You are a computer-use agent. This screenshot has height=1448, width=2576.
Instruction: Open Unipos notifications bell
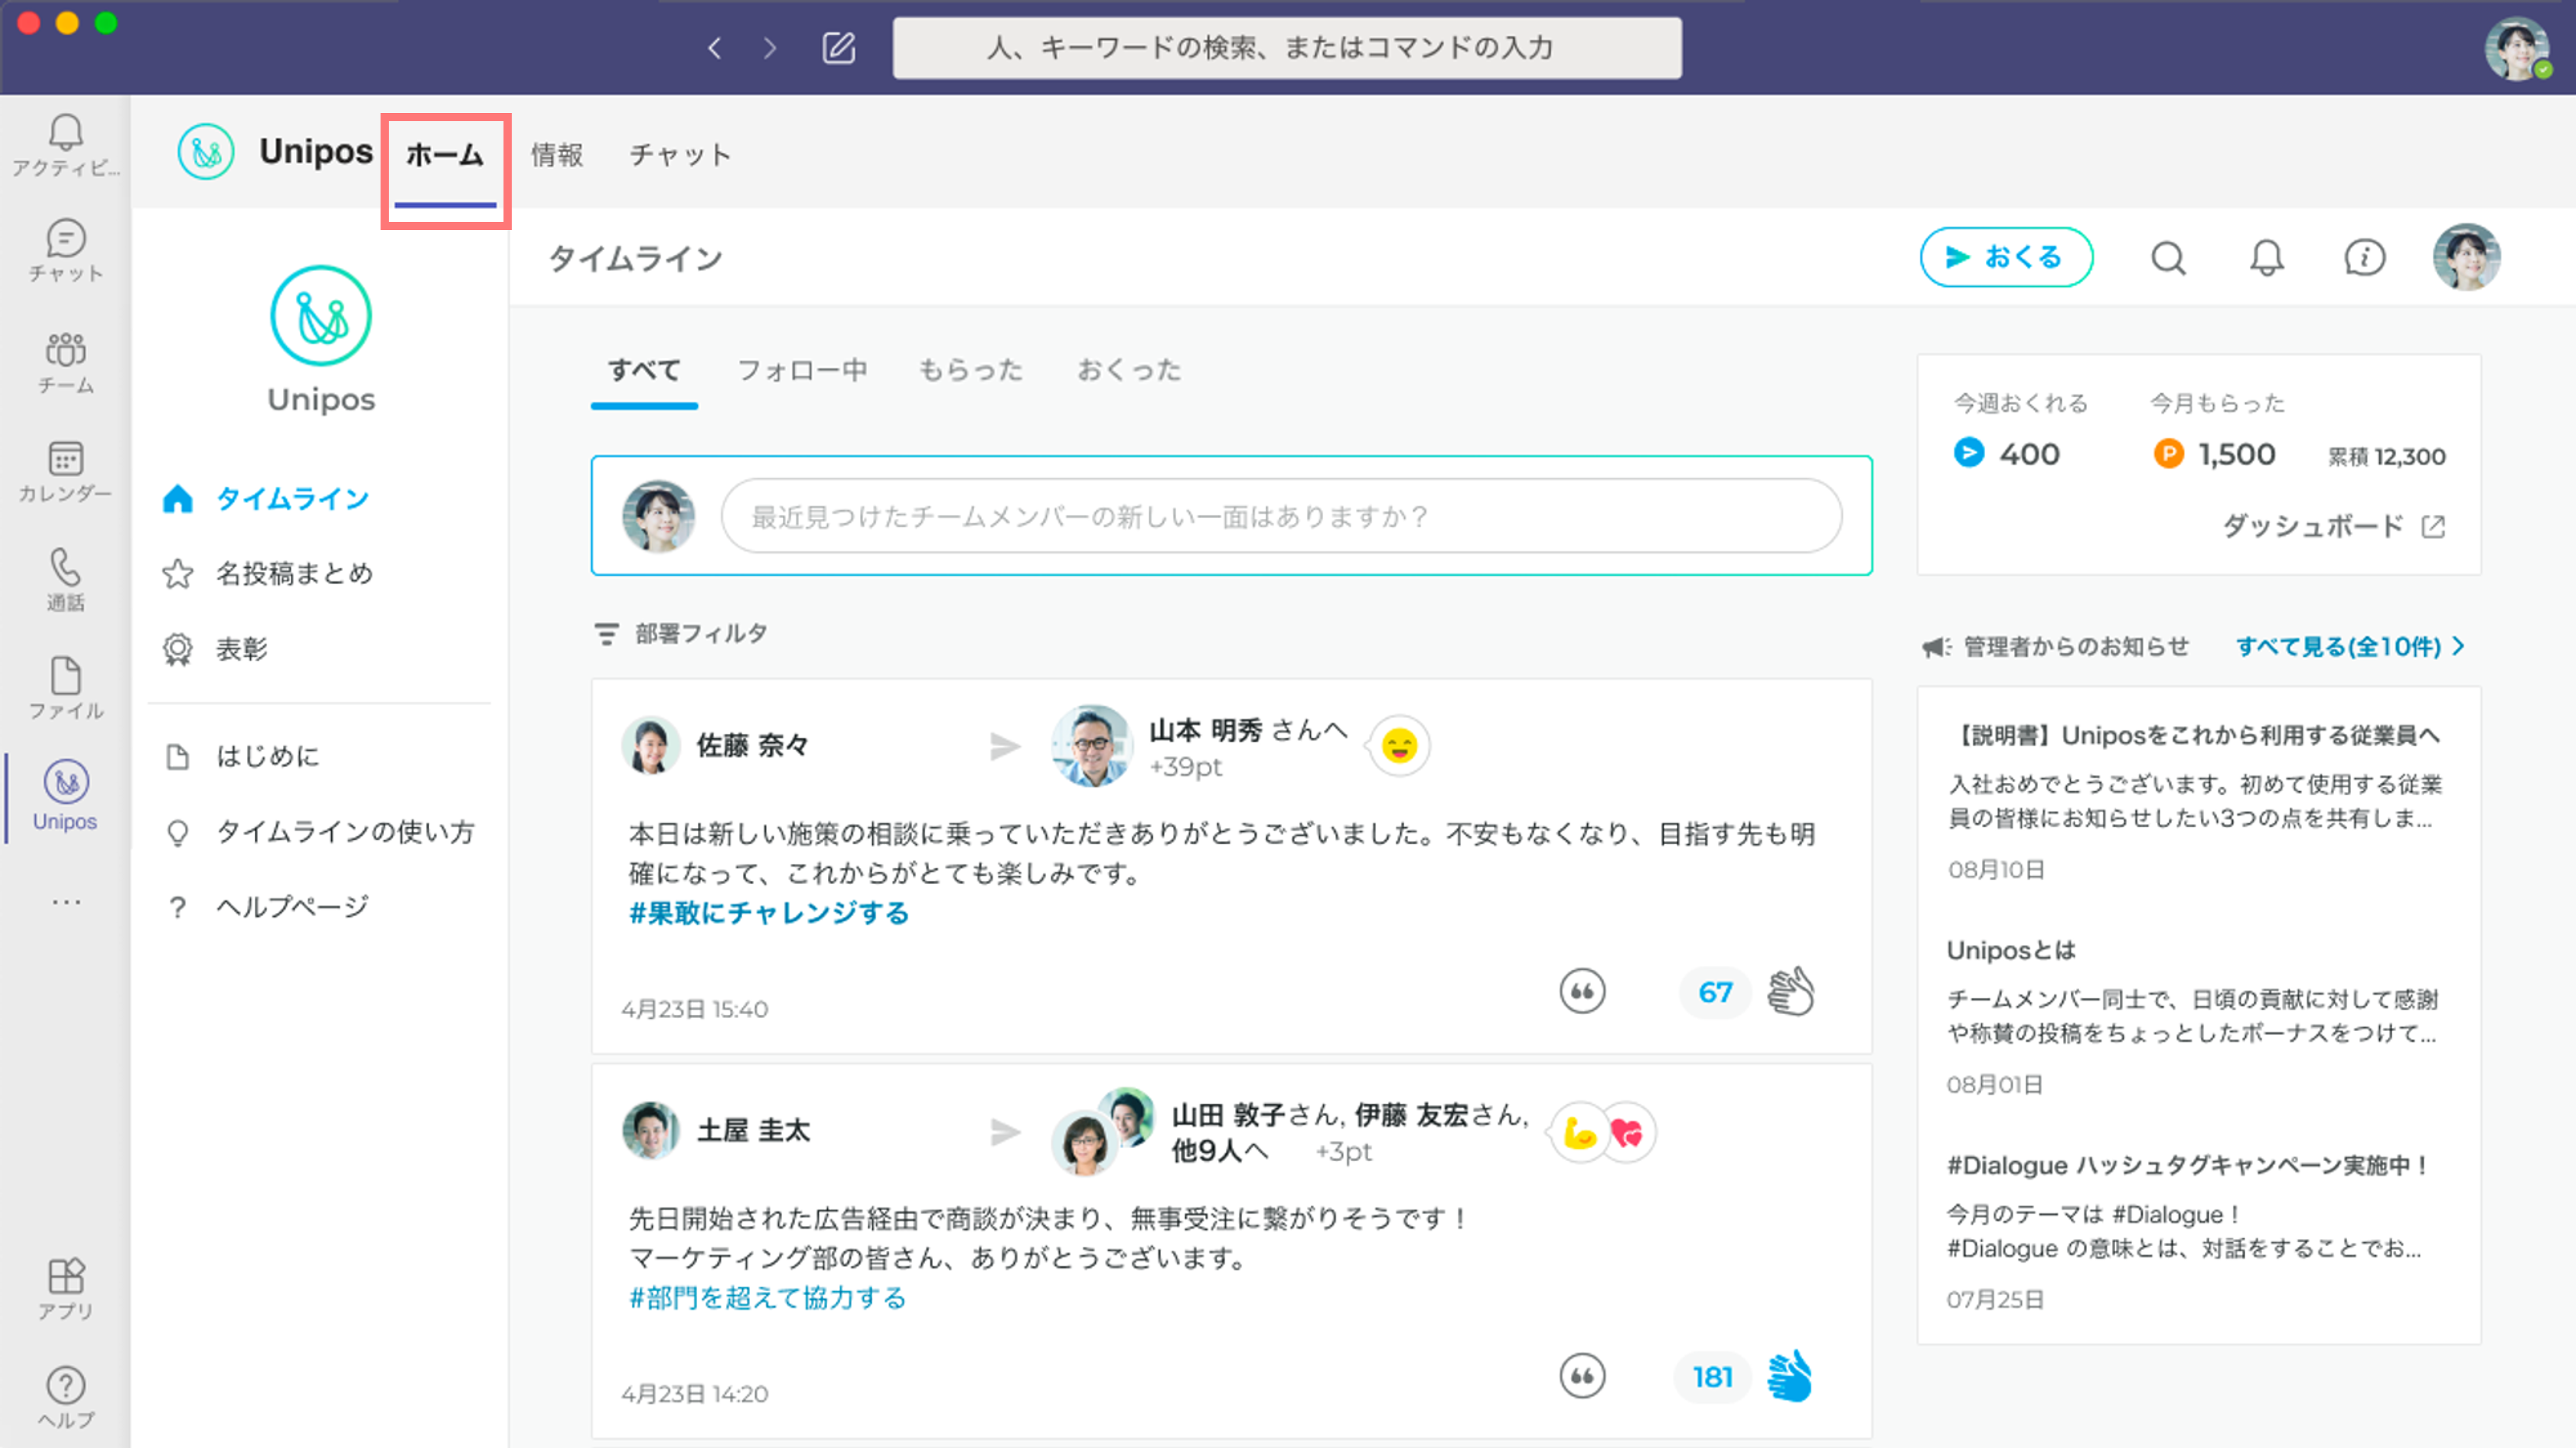(x=2266, y=258)
